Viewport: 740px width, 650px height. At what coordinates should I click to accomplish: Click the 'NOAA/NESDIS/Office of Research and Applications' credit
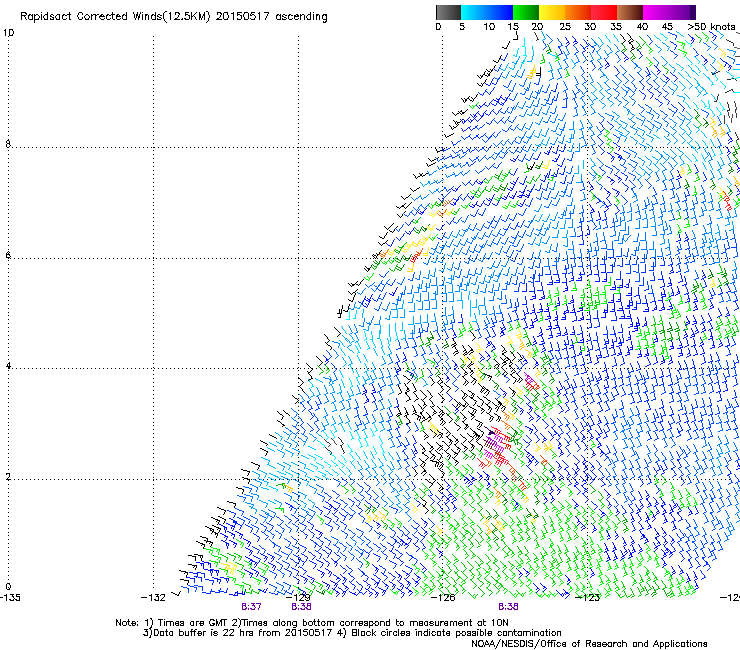589,644
